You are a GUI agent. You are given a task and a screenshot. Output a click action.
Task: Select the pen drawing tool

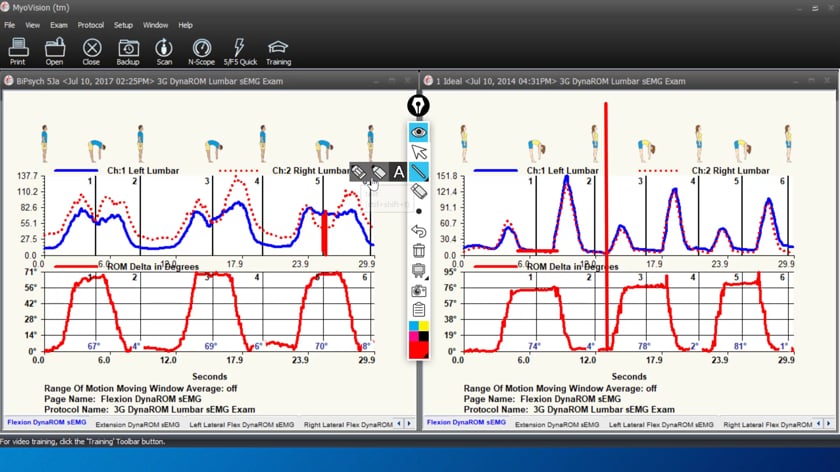[418, 172]
